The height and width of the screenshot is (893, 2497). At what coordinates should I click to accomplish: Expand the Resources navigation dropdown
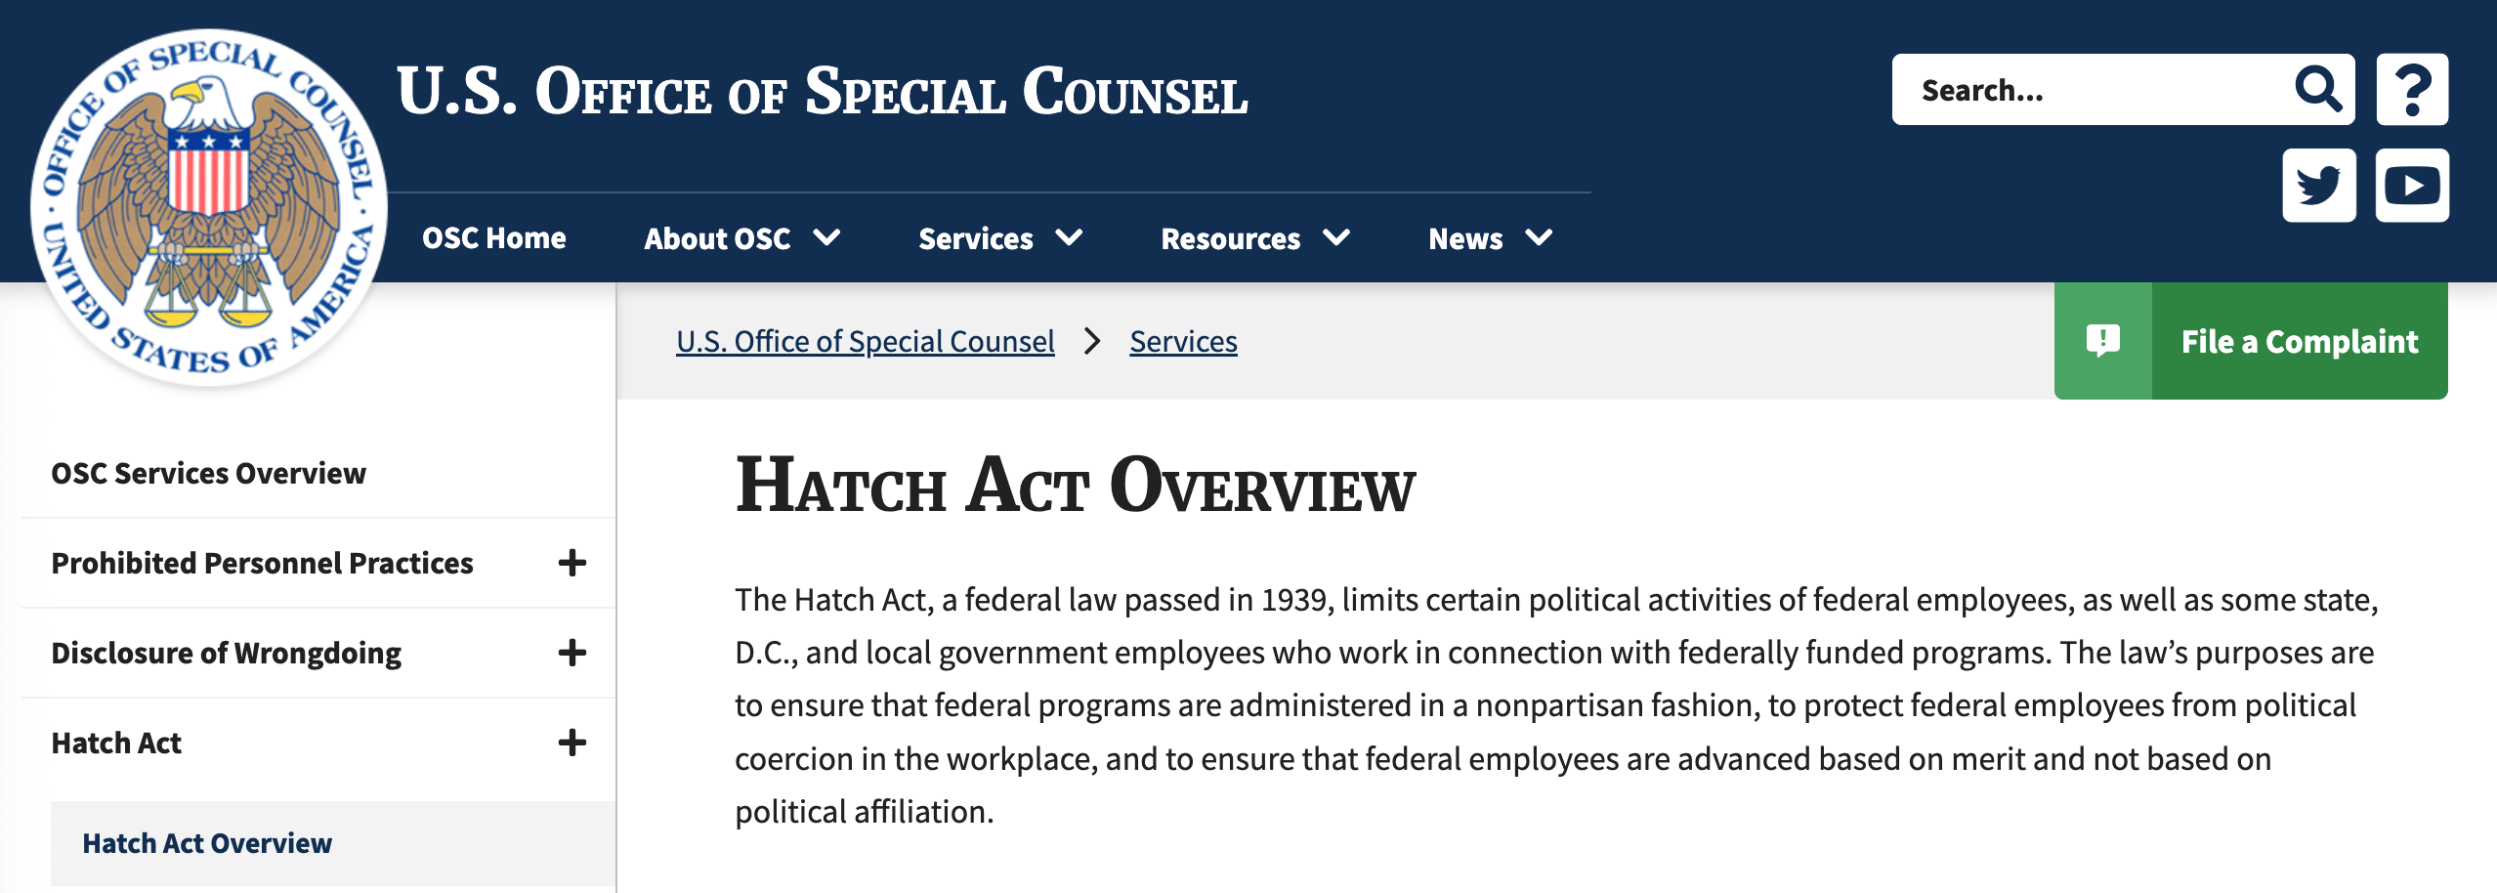point(1254,239)
